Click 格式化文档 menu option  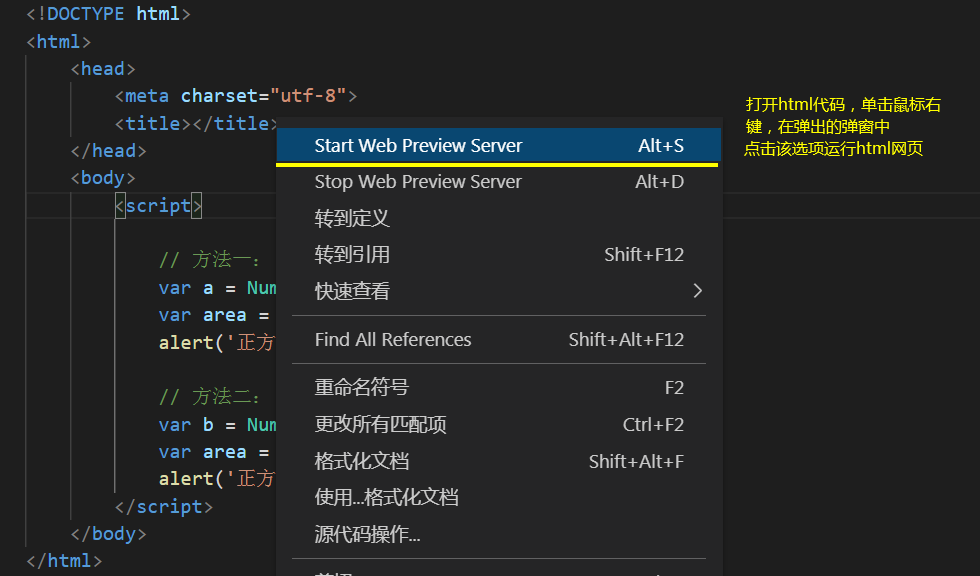(x=361, y=462)
